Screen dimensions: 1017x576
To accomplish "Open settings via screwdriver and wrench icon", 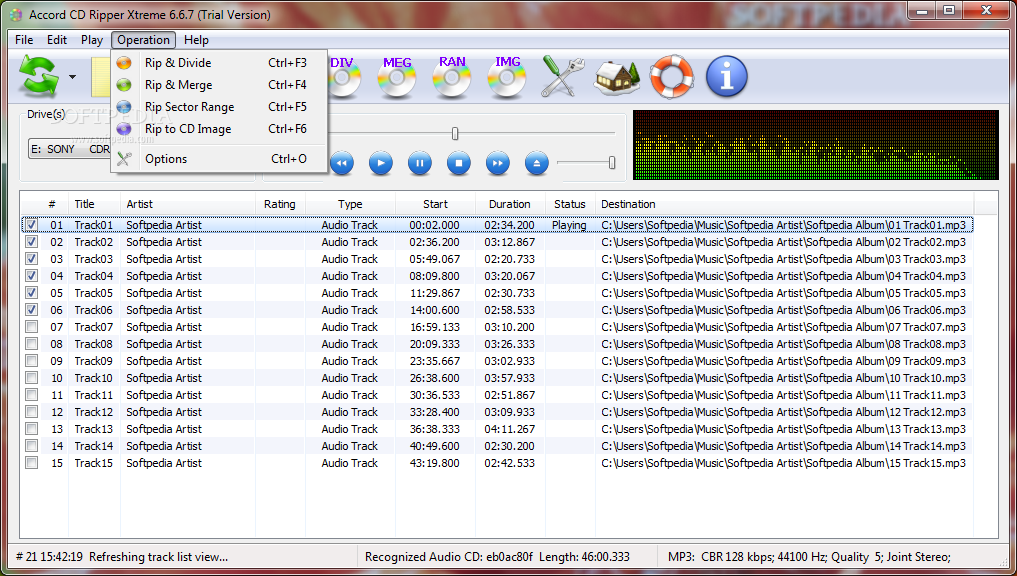I will 562,77.
